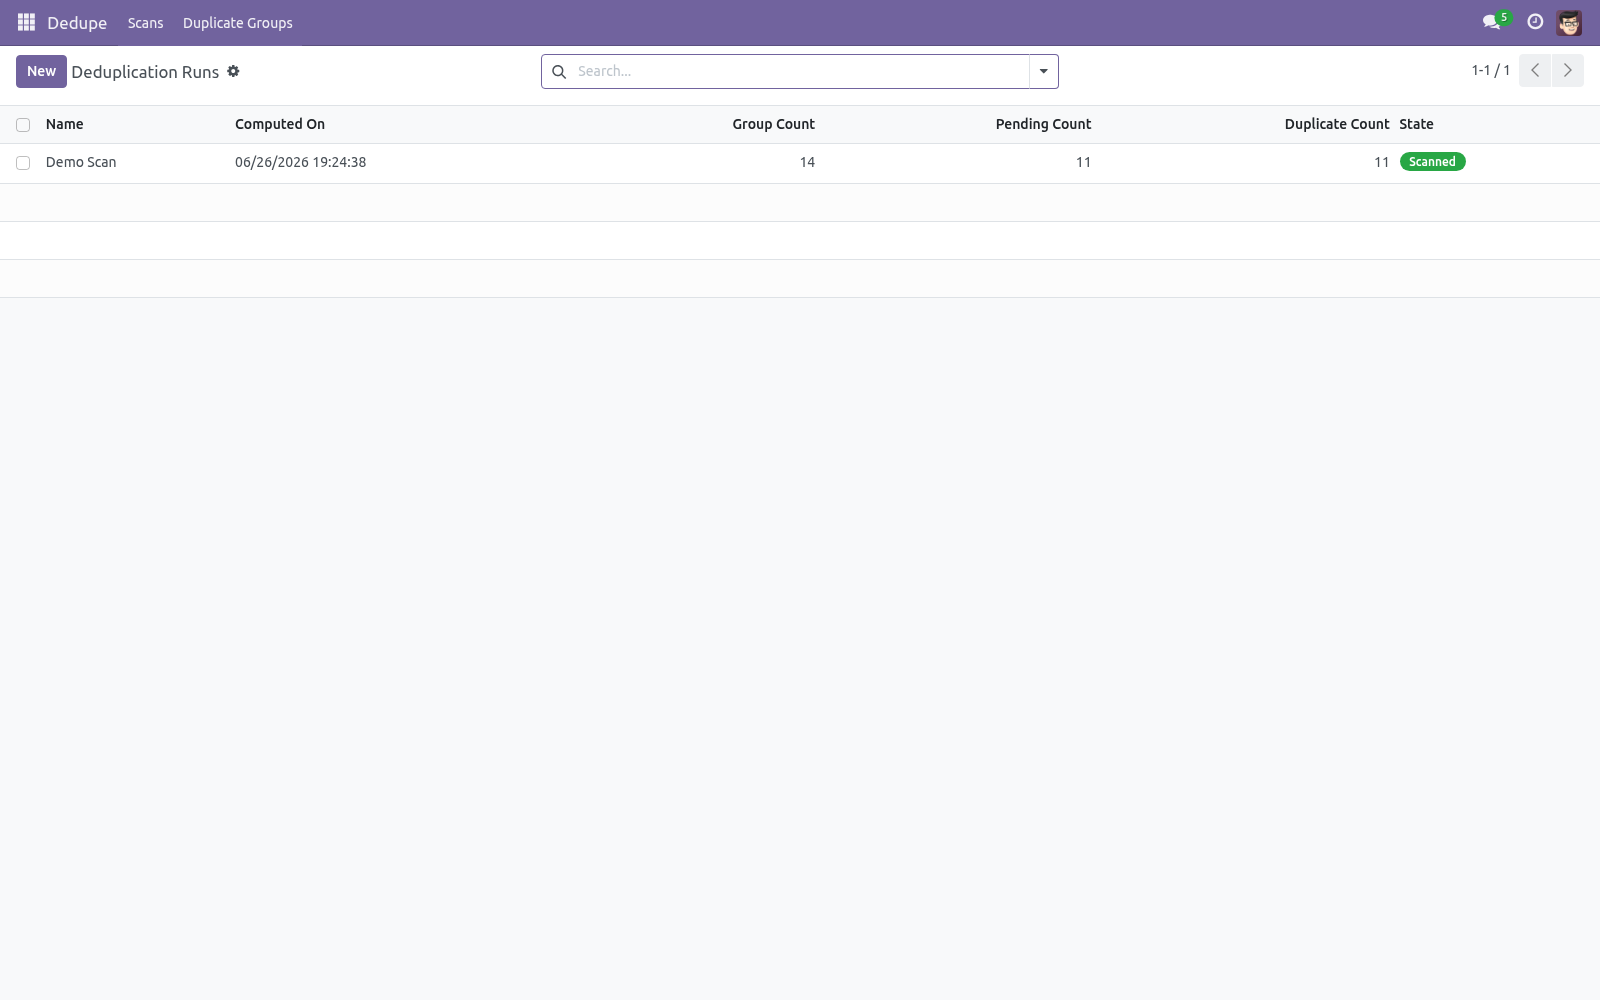Sort by the Group Count column

773,124
